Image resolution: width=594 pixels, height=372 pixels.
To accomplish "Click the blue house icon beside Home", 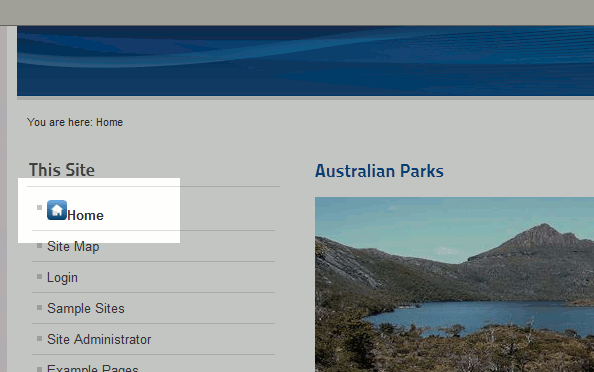I will pyautogui.click(x=57, y=210).
